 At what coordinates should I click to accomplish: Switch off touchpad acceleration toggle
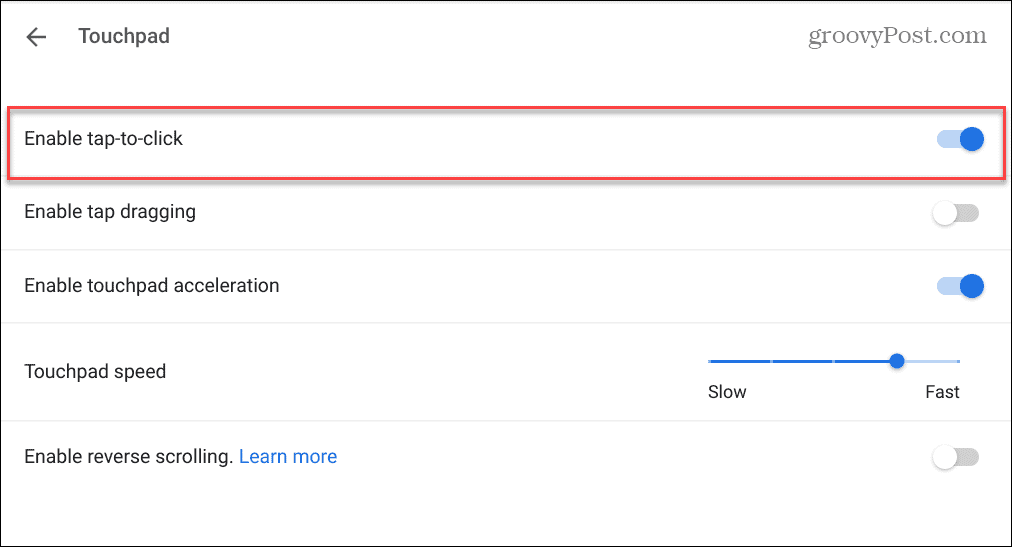(960, 286)
